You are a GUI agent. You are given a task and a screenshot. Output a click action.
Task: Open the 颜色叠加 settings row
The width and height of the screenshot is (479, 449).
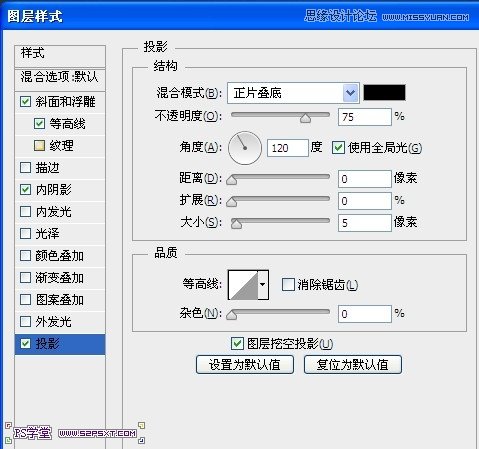(59, 256)
